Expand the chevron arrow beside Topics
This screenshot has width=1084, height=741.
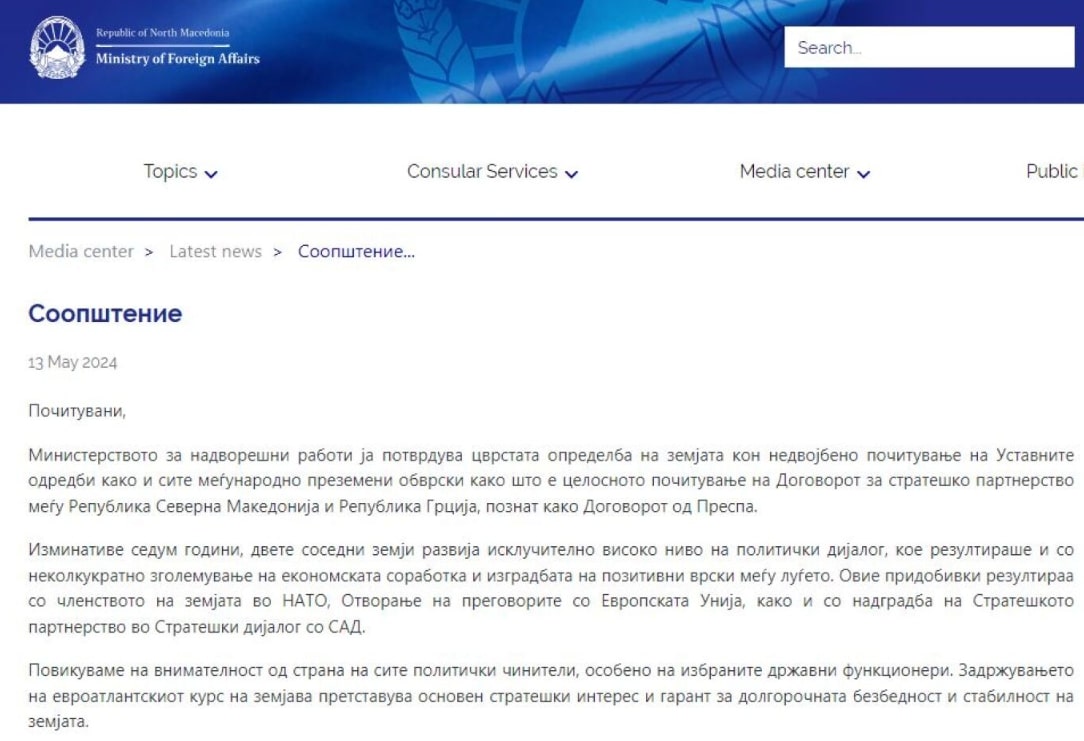(211, 174)
